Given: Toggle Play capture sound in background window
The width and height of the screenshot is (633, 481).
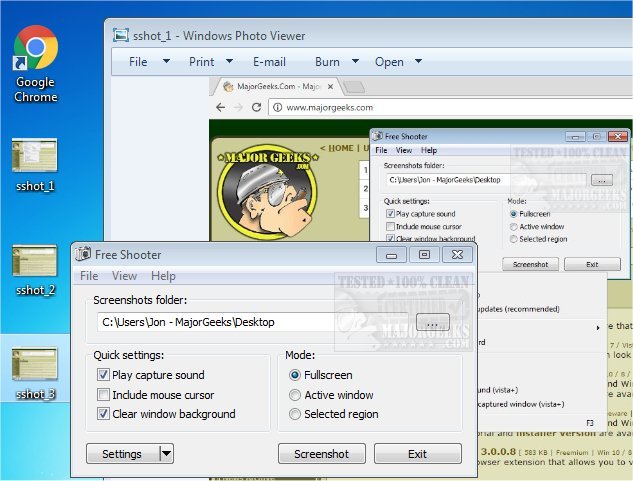Looking at the screenshot, I should tap(390, 214).
